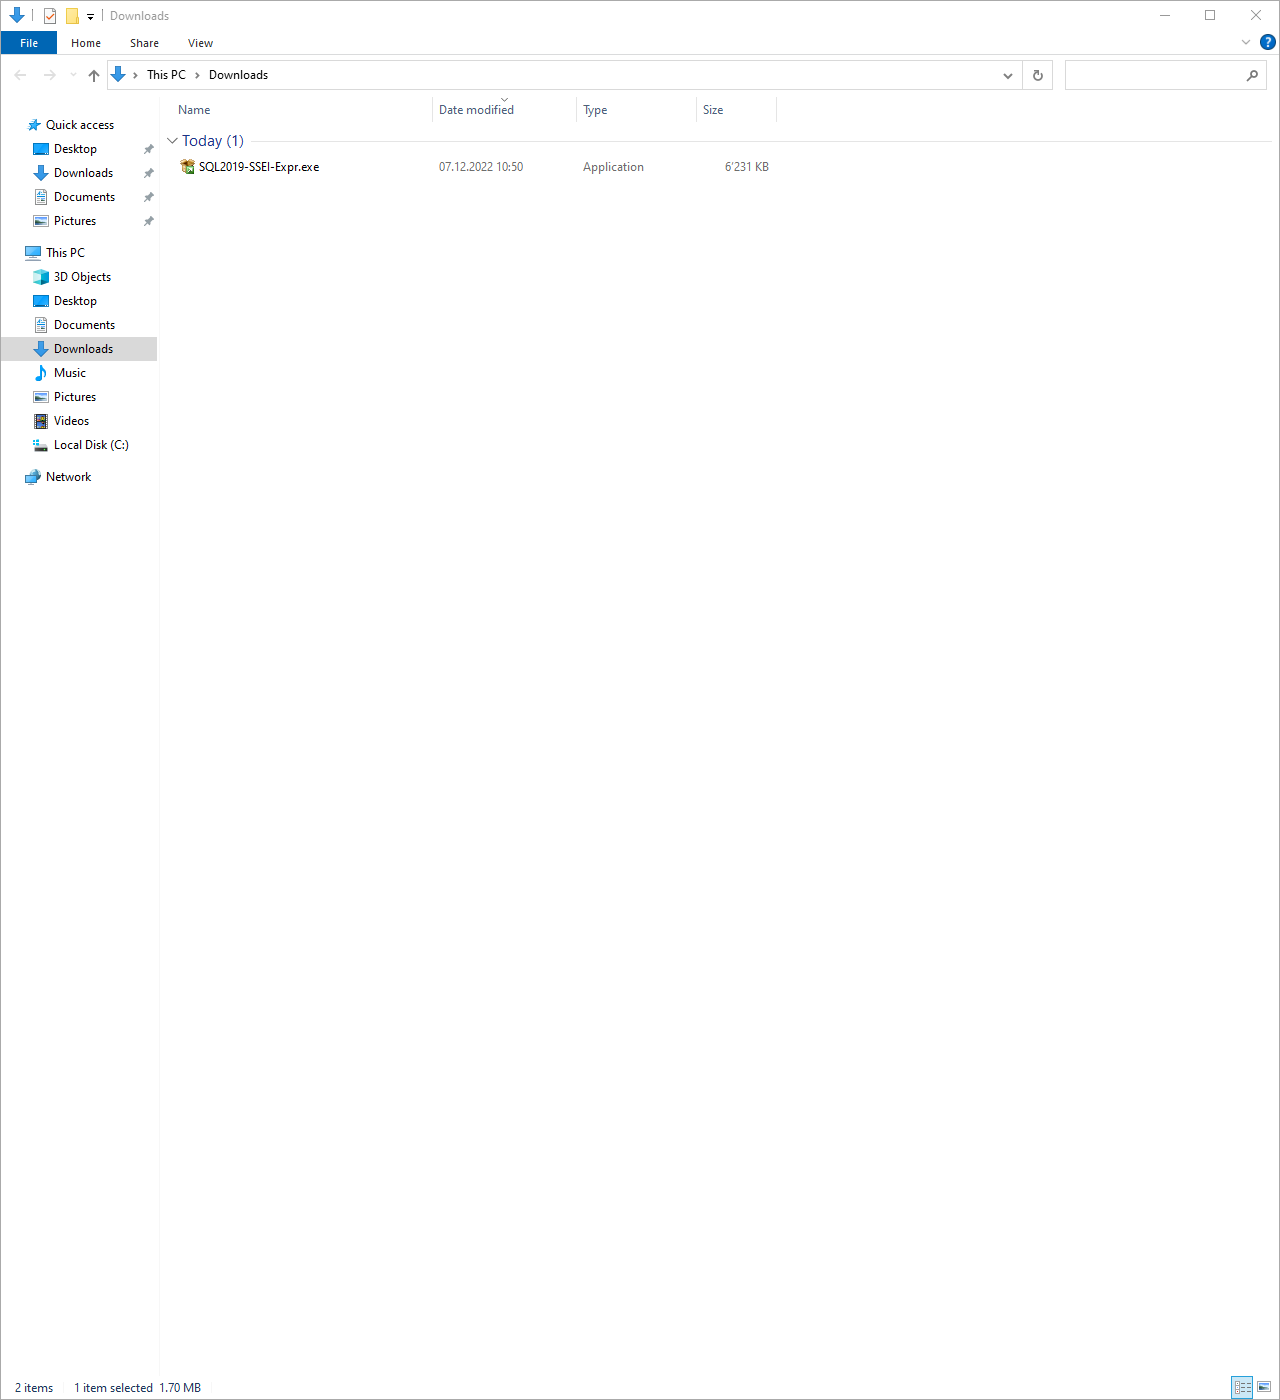Open pinned Pictures under Quick access
The width and height of the screenshot is (1280, 1400).
pyautogui.click(x=75, y=221)
